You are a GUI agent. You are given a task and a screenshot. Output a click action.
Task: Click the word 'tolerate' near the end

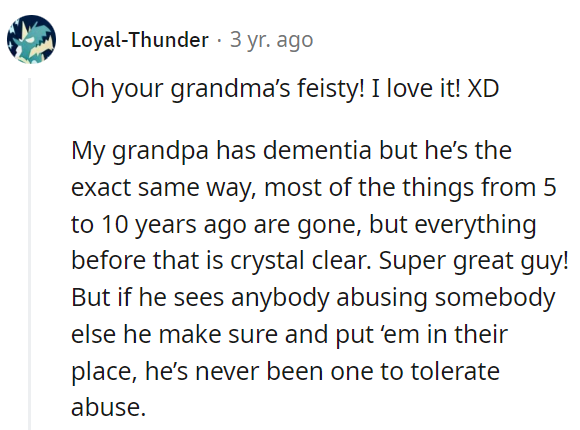[455, 371]
